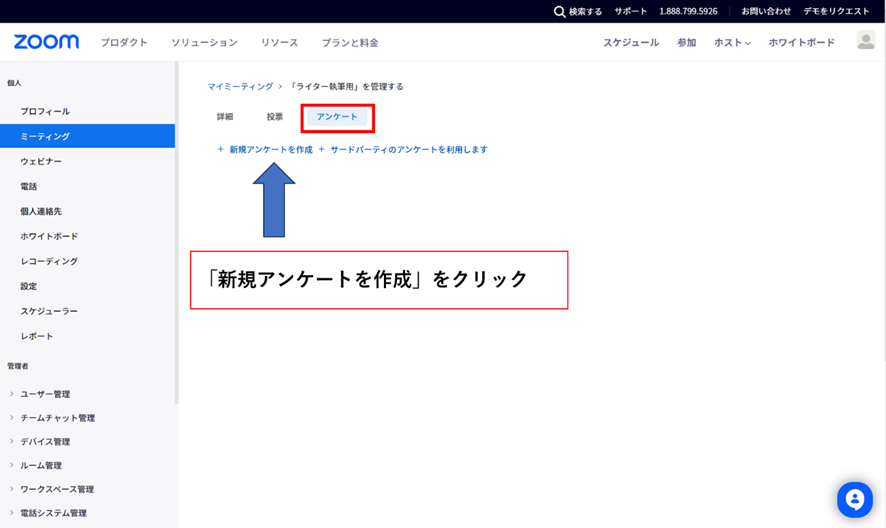Open プランと料金 page
Viewport: 886px width, 528px height.
coord(350,42)
